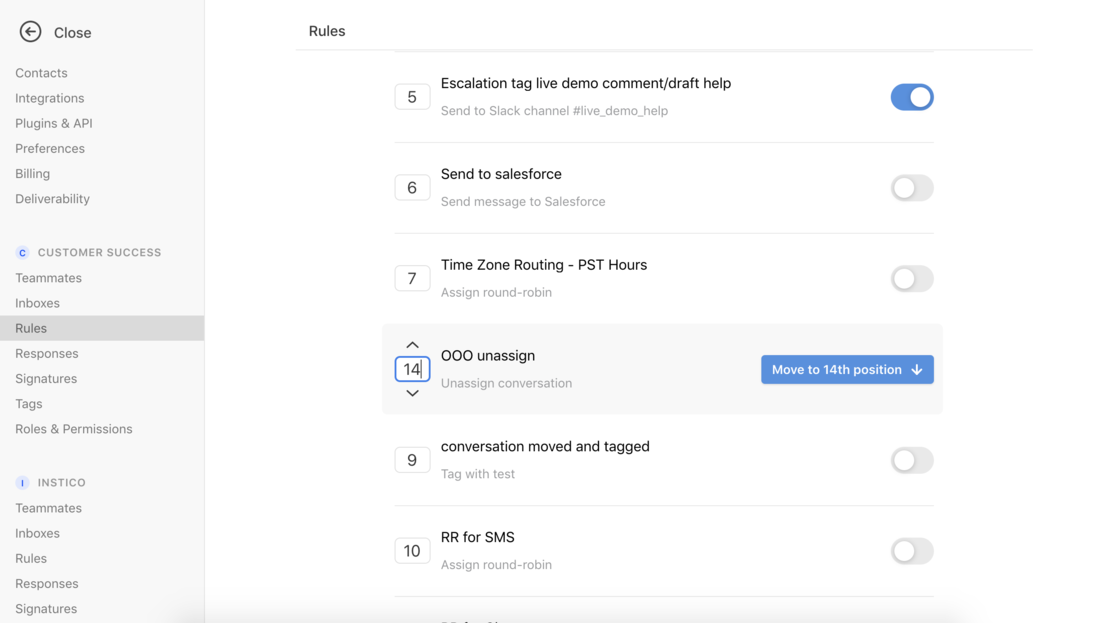Select Roles & Permissions in sidebar

coord(74,429)
